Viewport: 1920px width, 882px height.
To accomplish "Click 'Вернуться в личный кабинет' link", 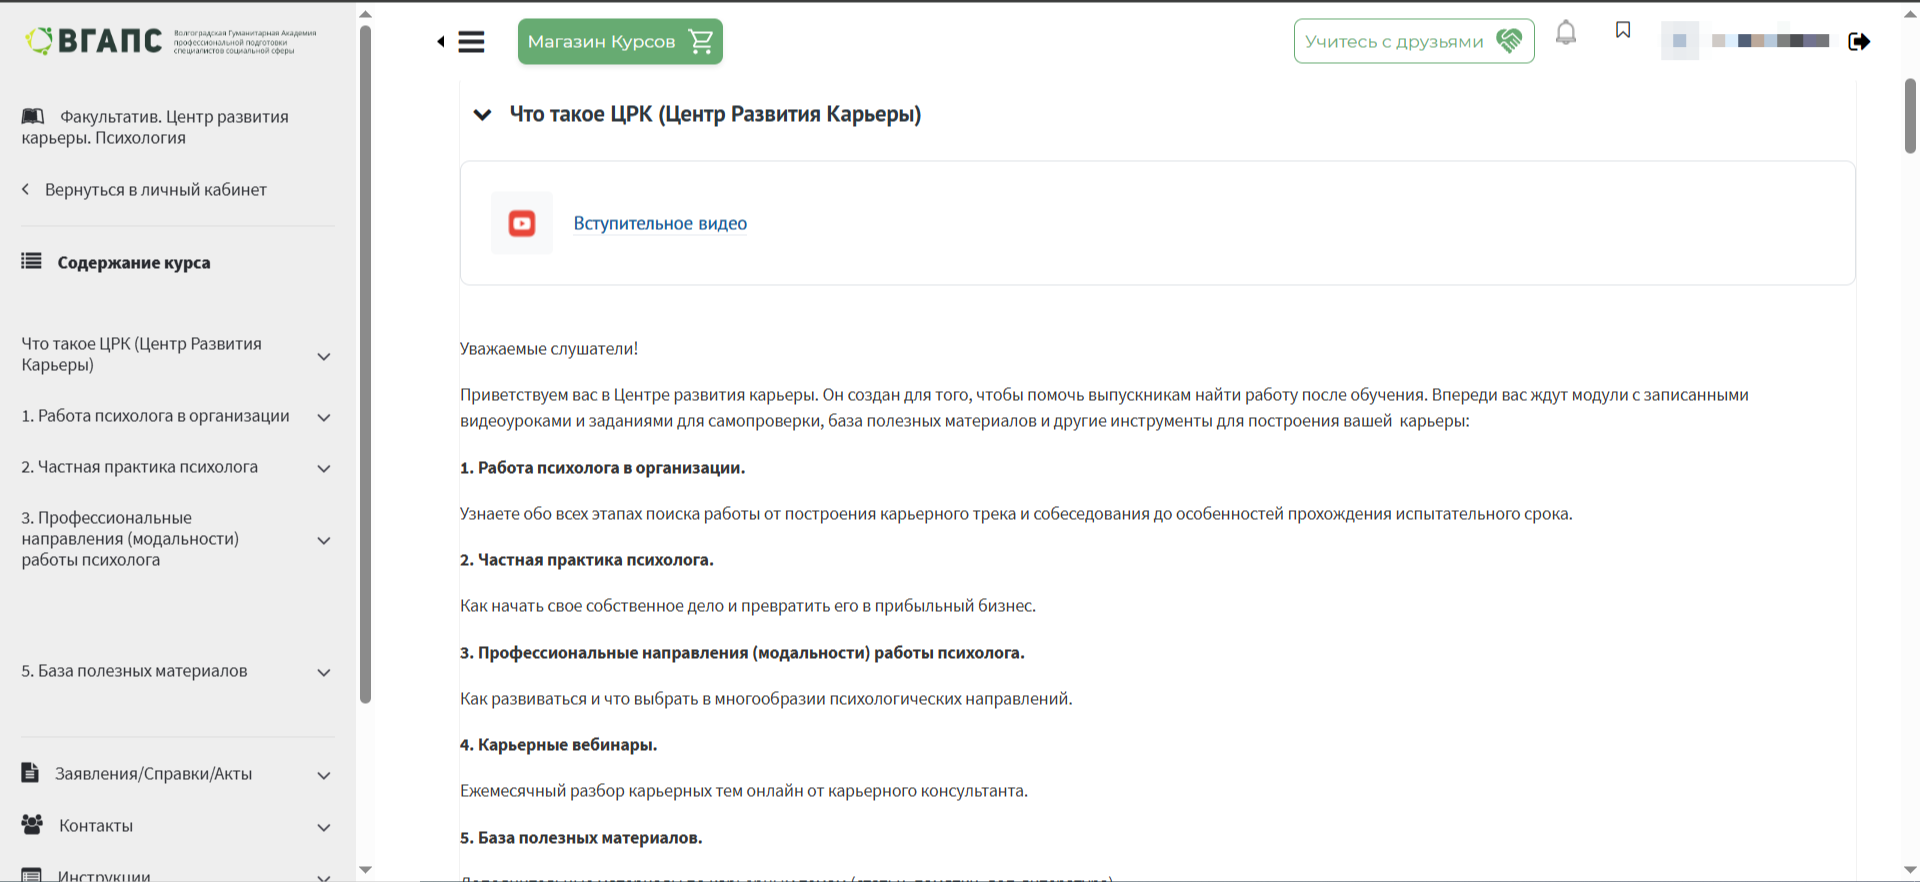I will [155, 190].
